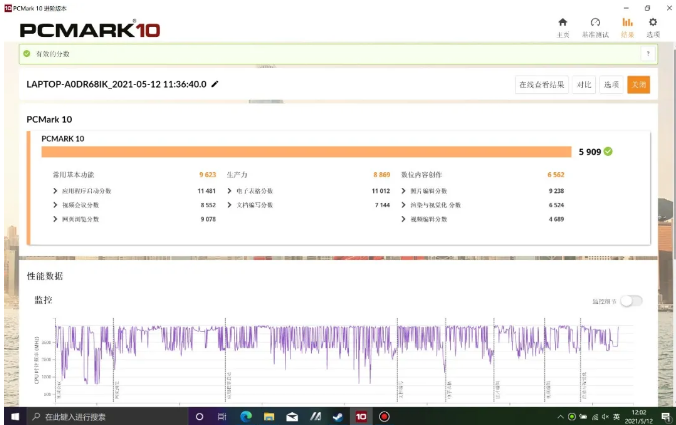Open Steam from the taskbar

337,416
